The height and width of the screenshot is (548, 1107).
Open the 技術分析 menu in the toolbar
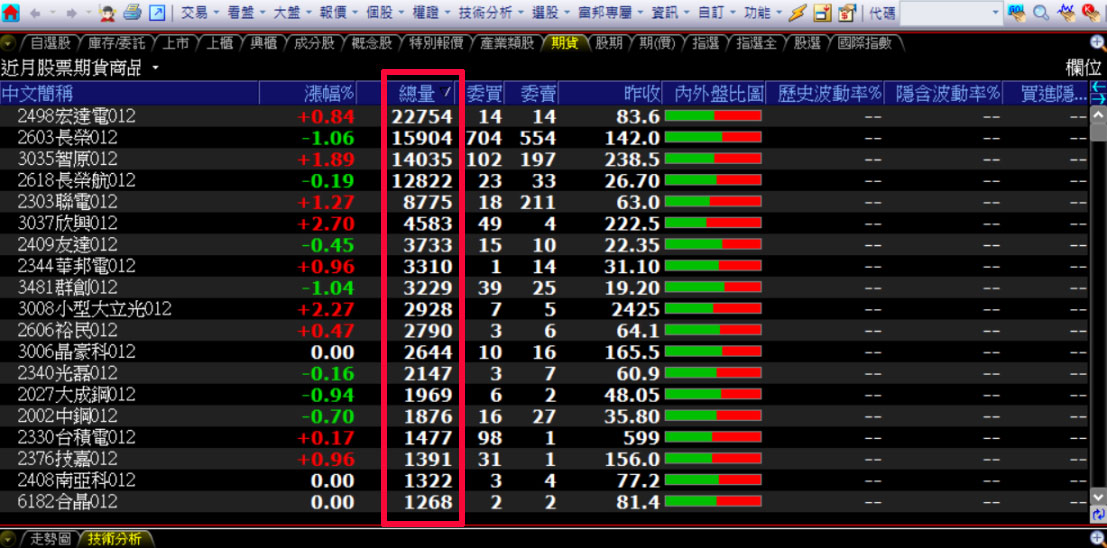[490, 13]
